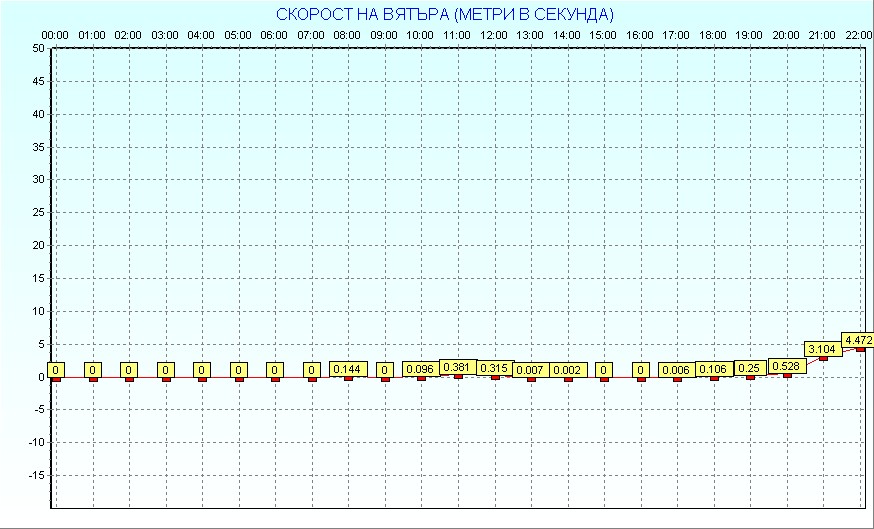Click the 0.144 data label

coord(347,369)
